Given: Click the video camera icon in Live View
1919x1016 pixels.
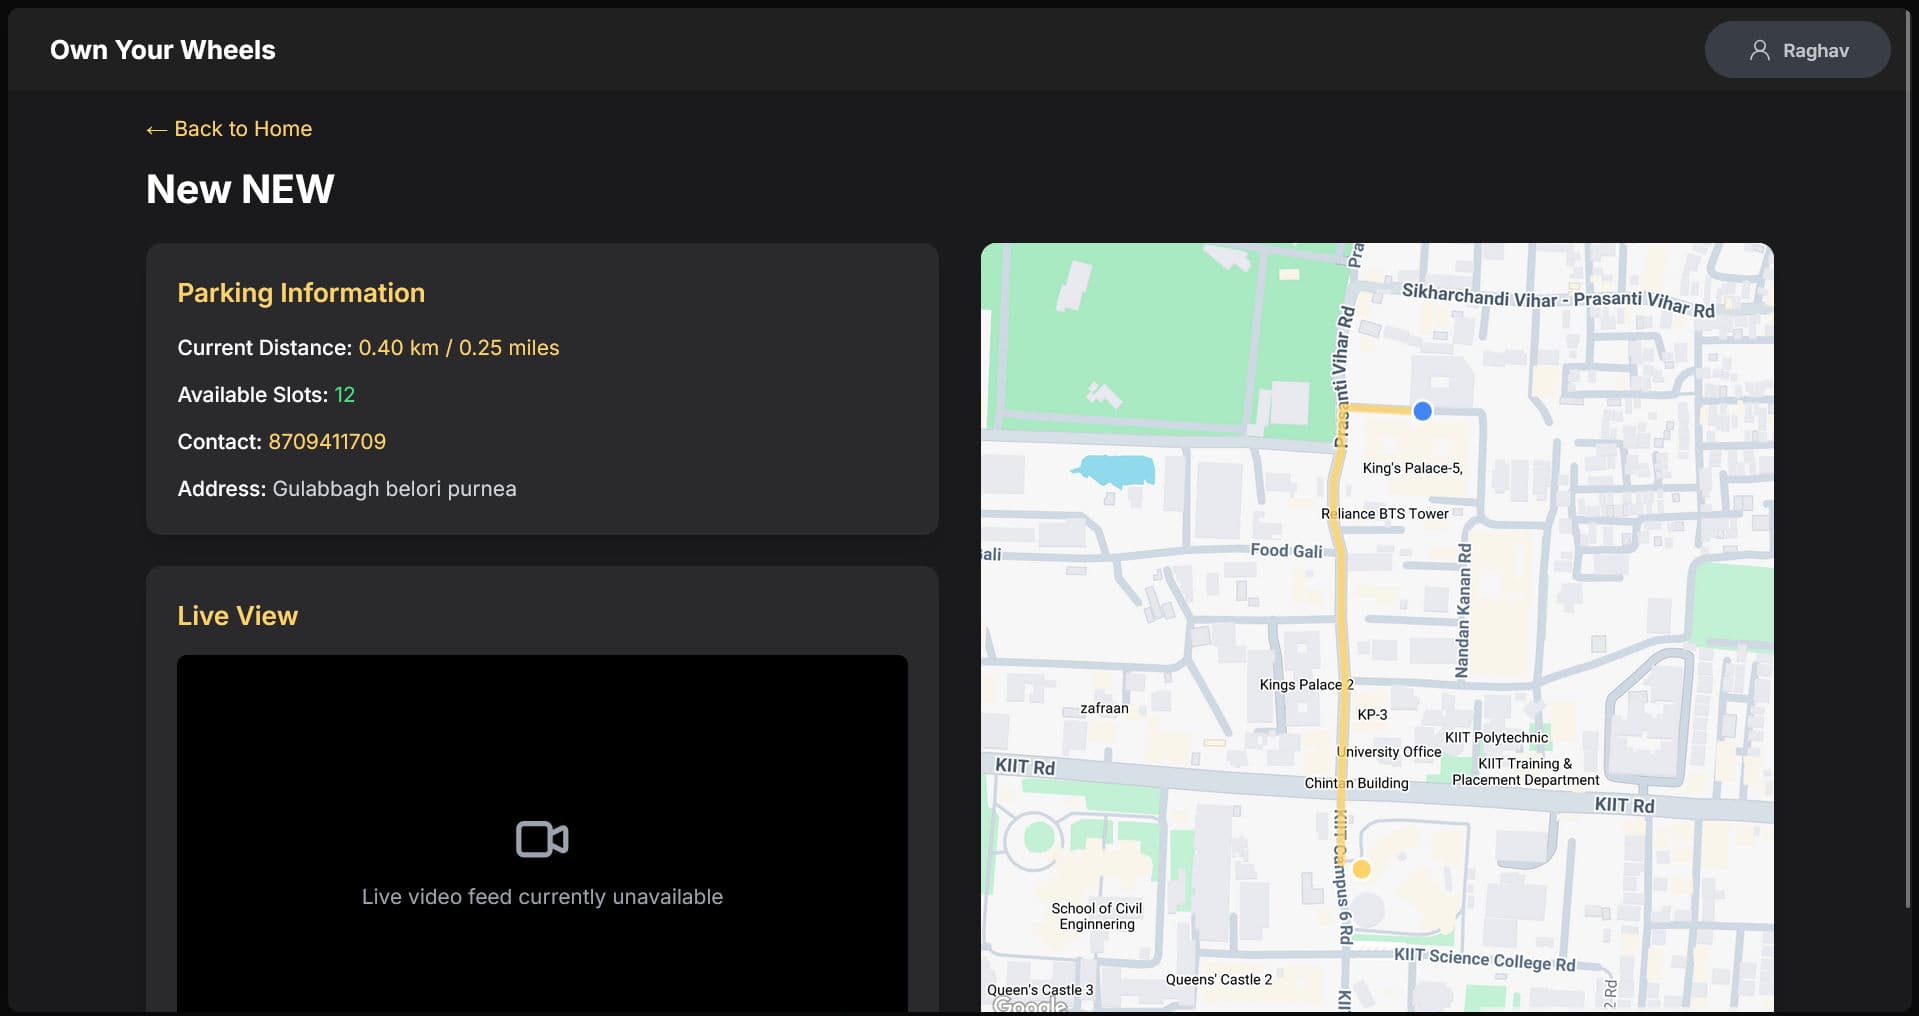Looking at the screenshot, I should point(542,840).
